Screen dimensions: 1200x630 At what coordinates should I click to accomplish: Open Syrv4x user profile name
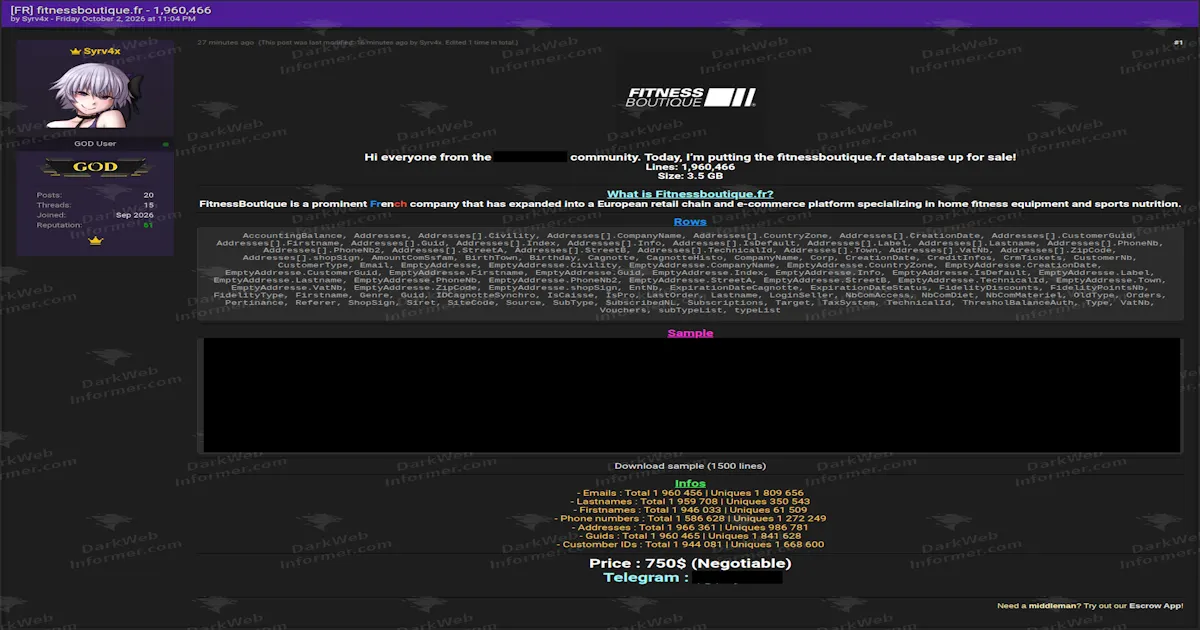[101, 51]
